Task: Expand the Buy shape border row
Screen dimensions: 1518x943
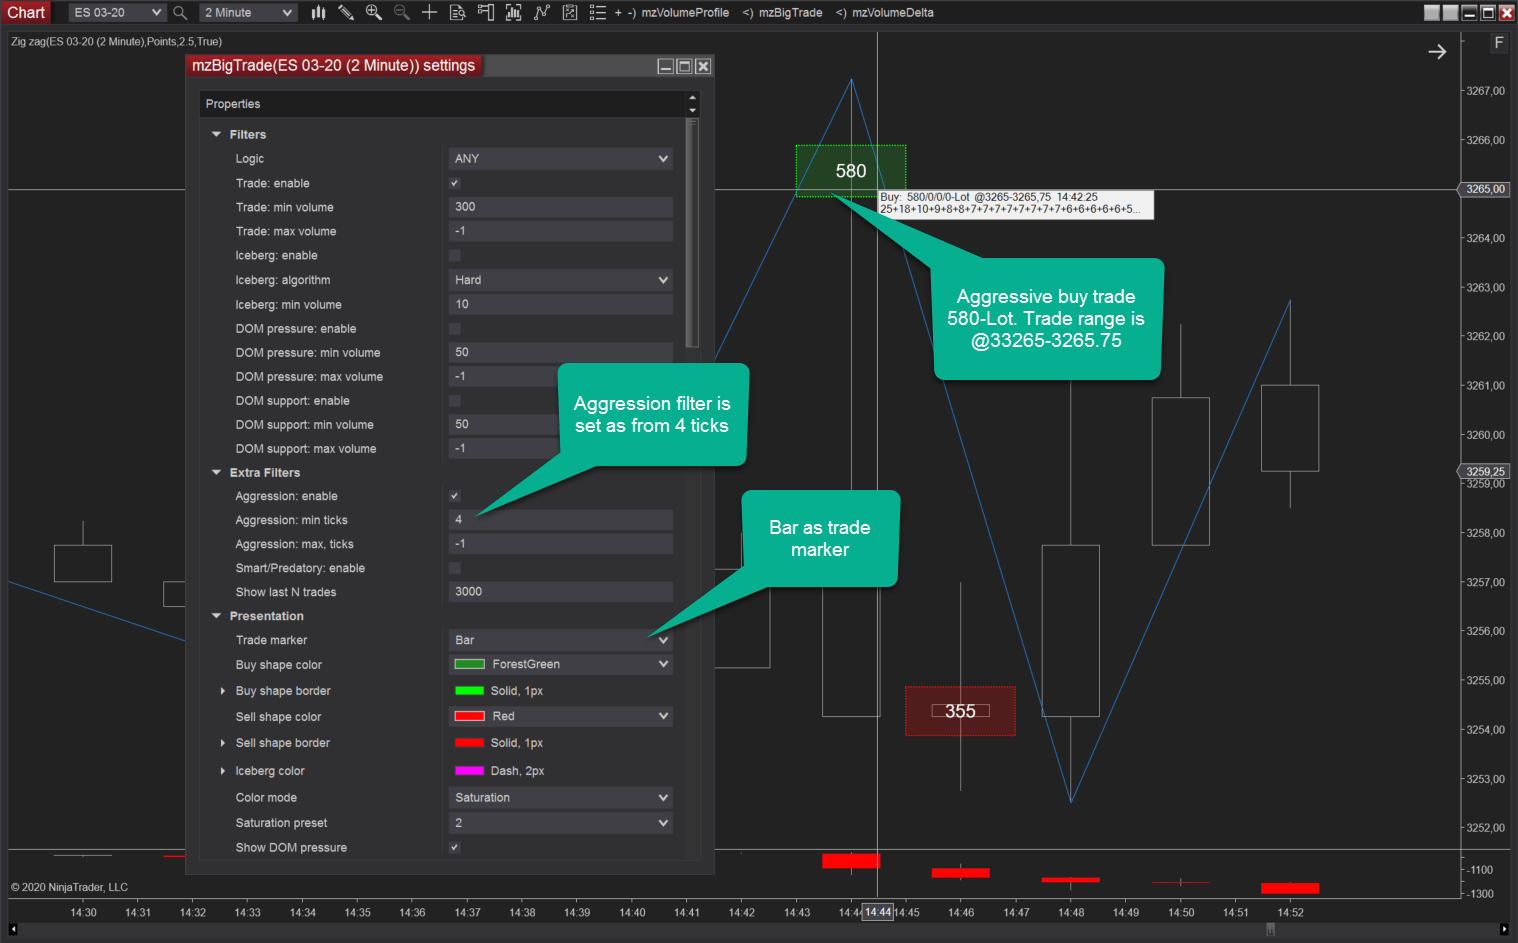Action: (x=222, y=691)
